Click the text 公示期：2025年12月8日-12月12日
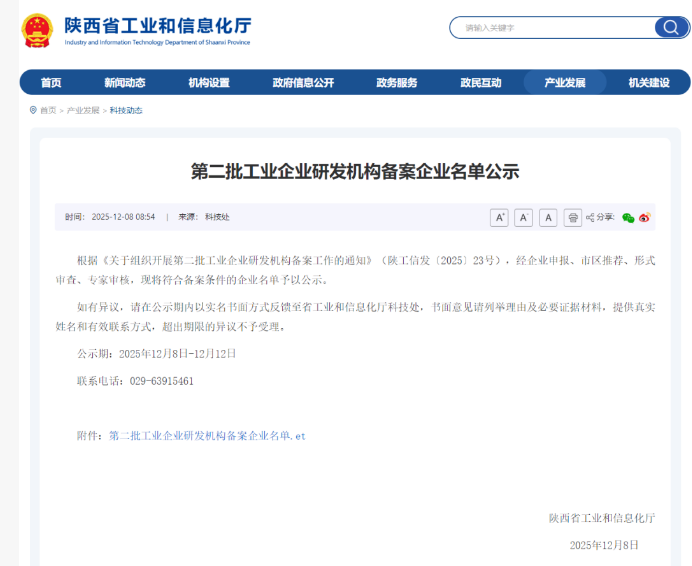 (157, 354)
